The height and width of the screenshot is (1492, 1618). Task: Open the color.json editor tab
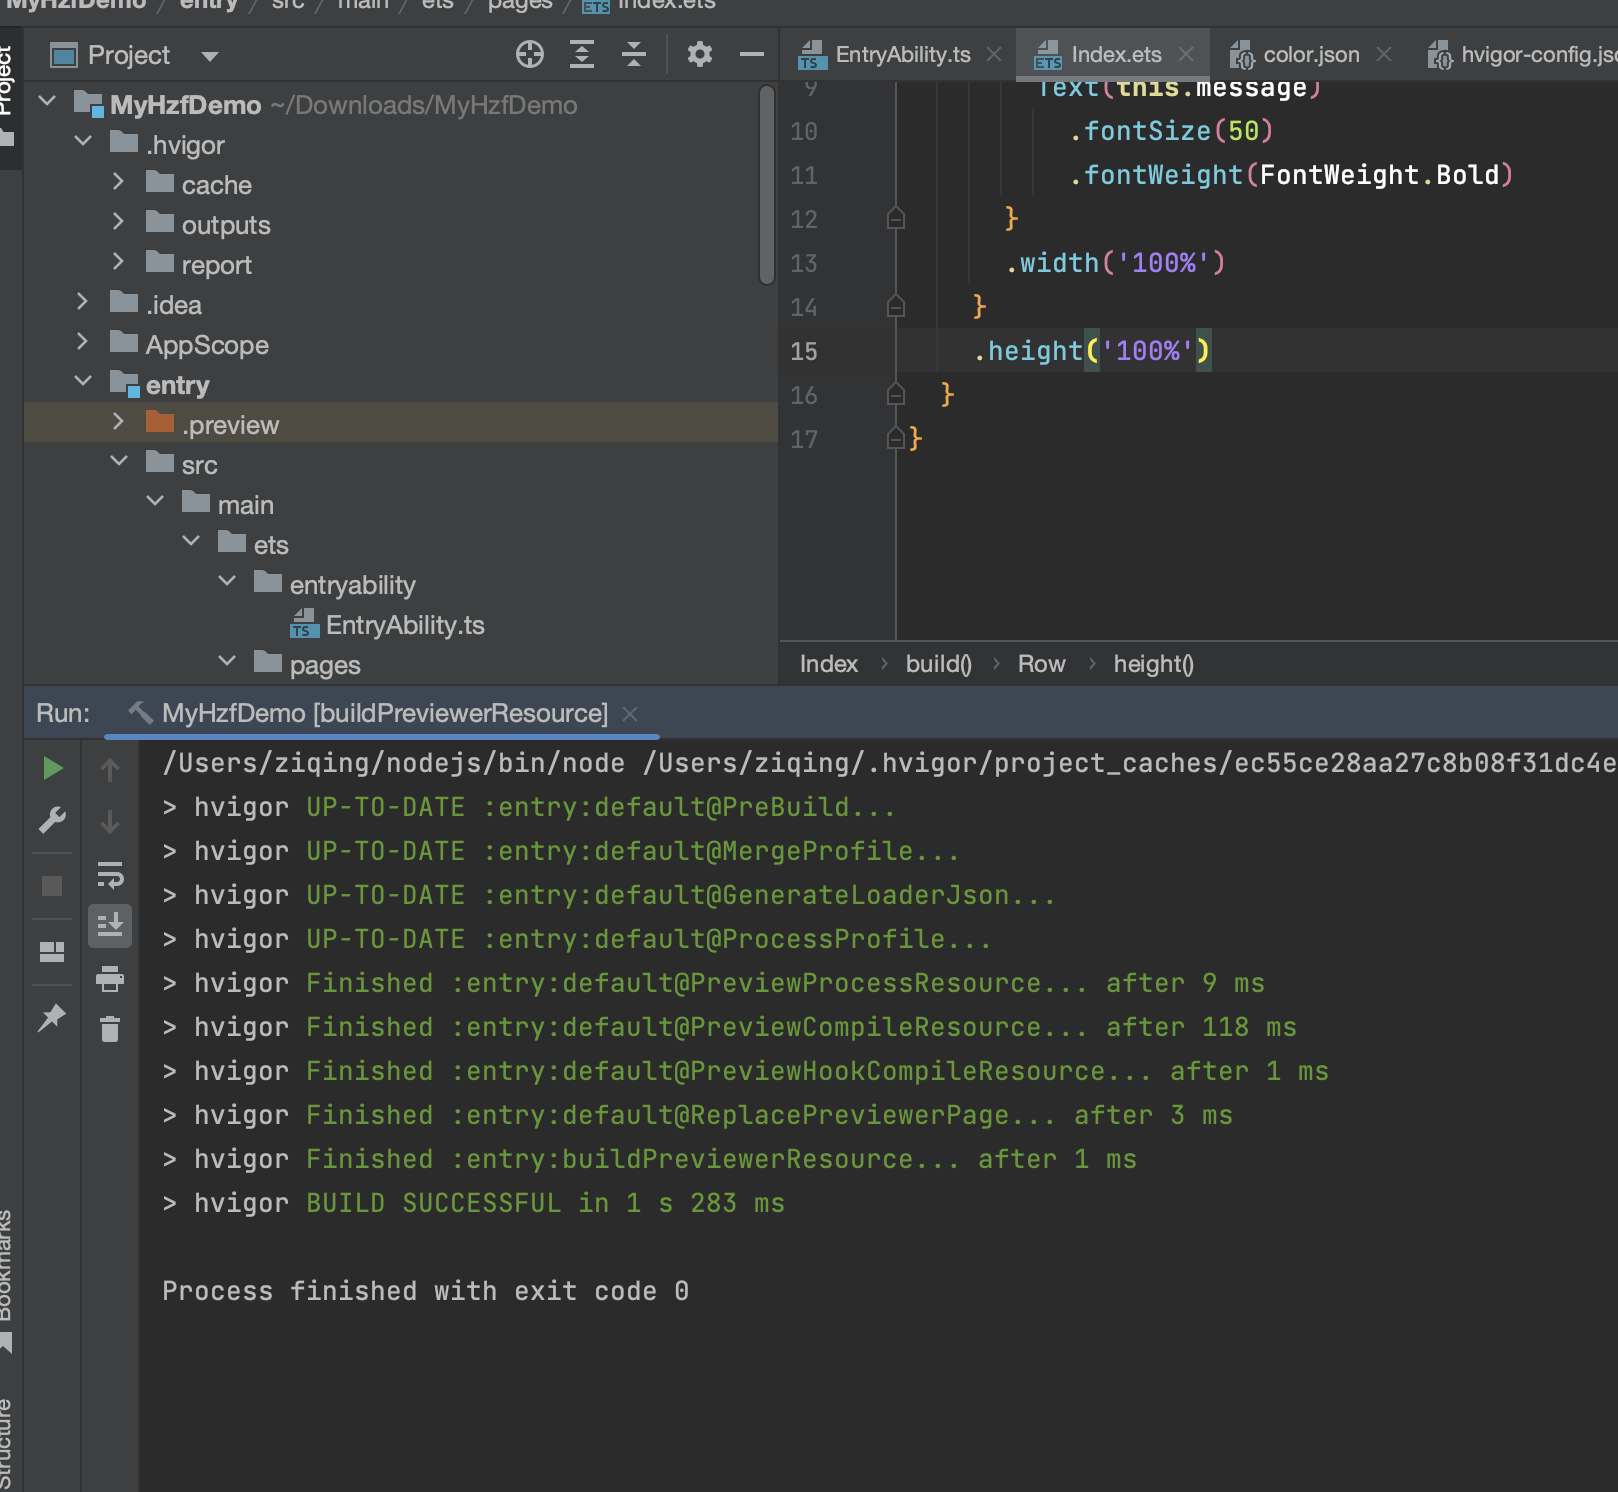[x=1310, y=55]
